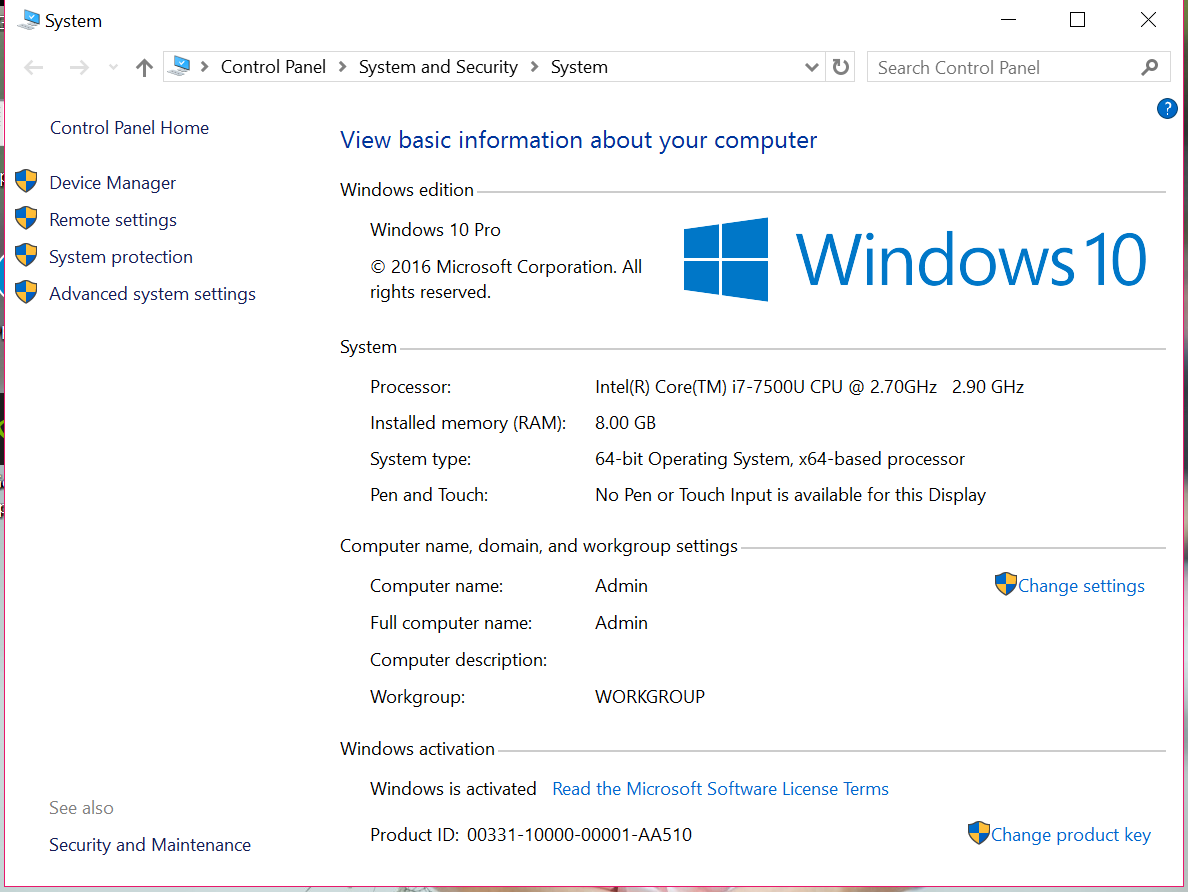The width and height of the screenshot is (1188, 892).
Task: Click the computer icon in address bar
Action: point(180,67)
